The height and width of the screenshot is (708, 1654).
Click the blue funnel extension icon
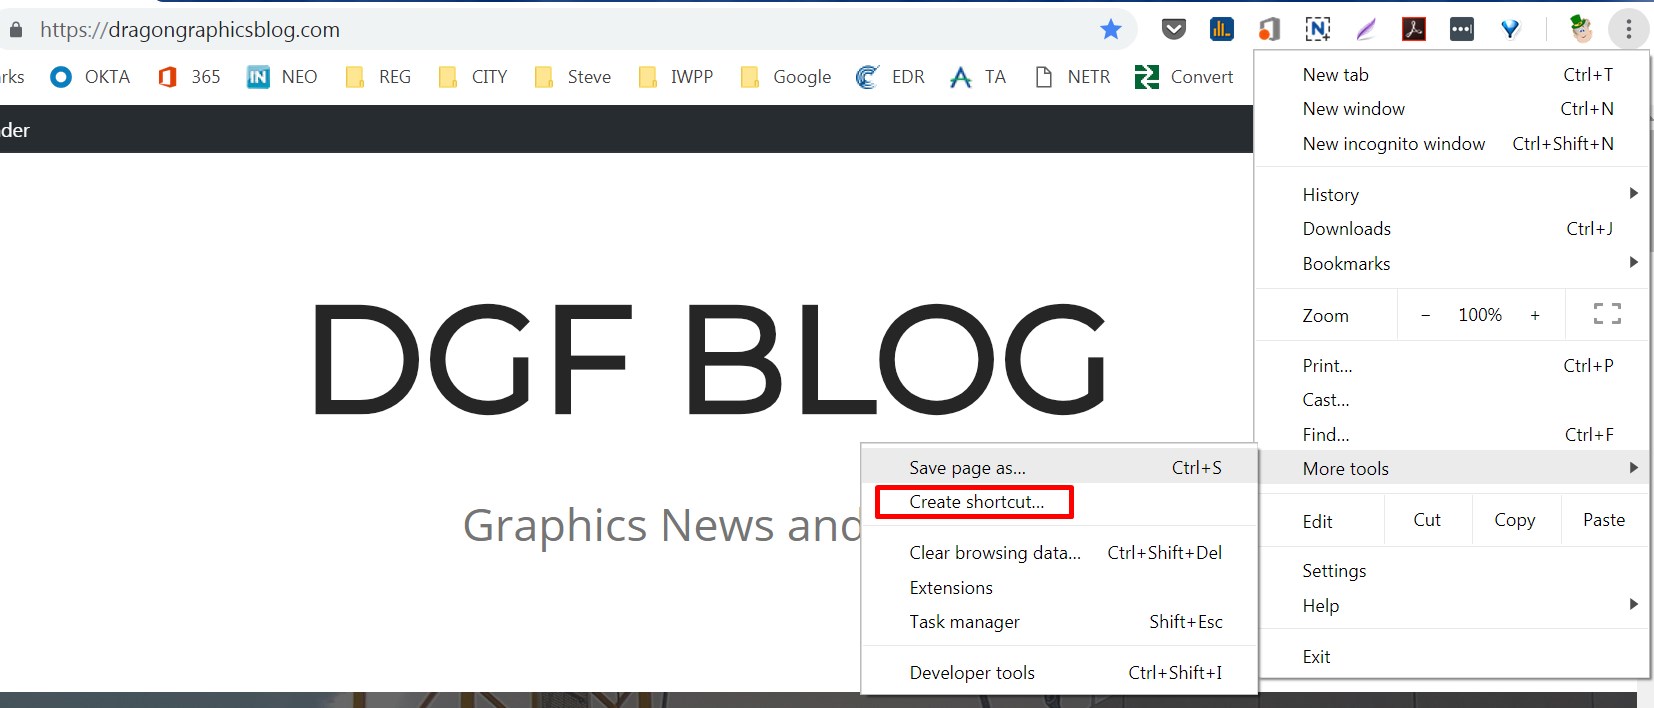click(1510, 30)
